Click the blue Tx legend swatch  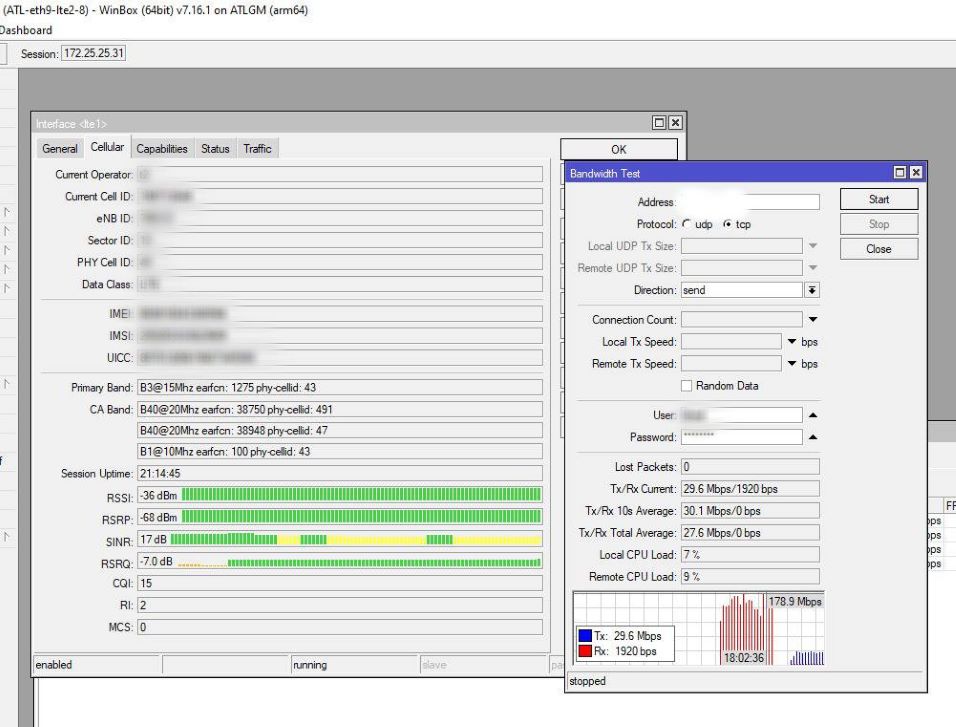pyautogui.click(x=585, y=636)
